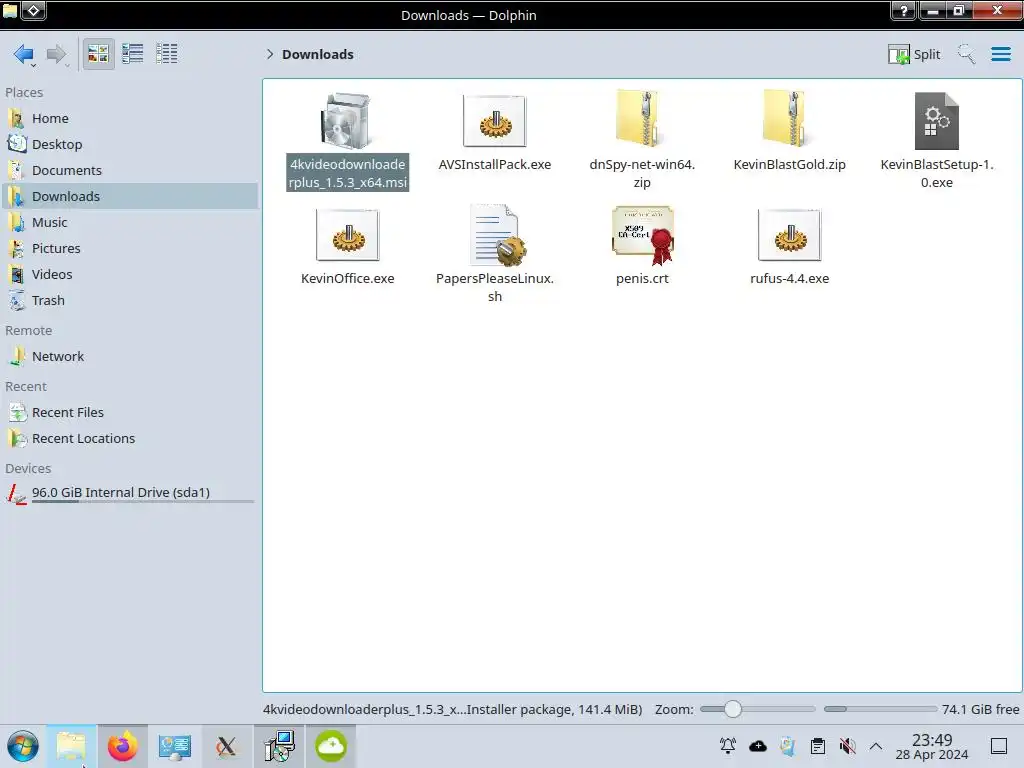This screenshot has width=1024, height=768.
Task: Expand hidden system tray icons arrow
Action: (x=876, y=746)
